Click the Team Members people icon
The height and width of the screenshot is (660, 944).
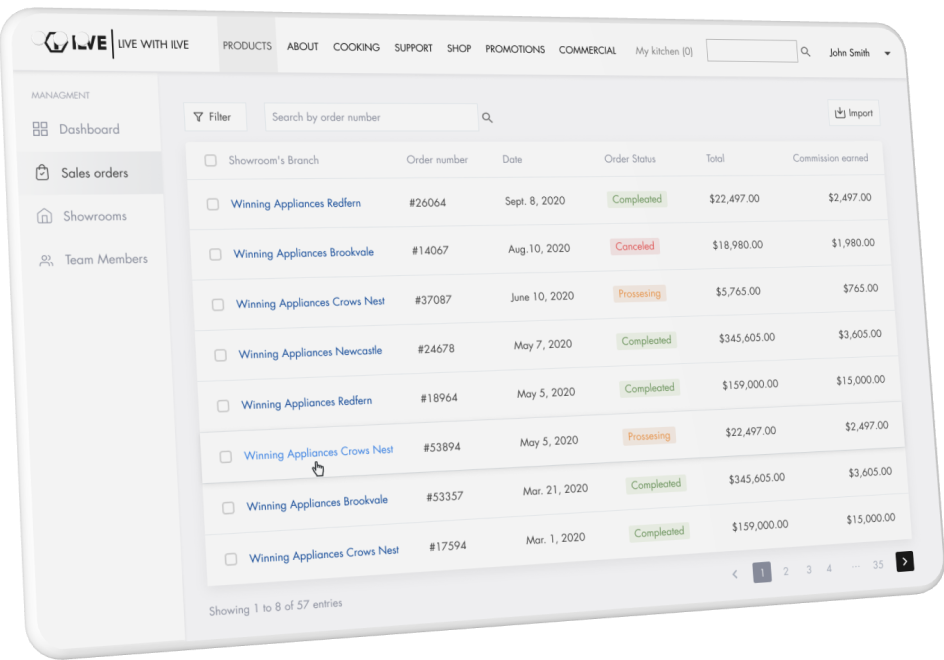click(46, 261)
